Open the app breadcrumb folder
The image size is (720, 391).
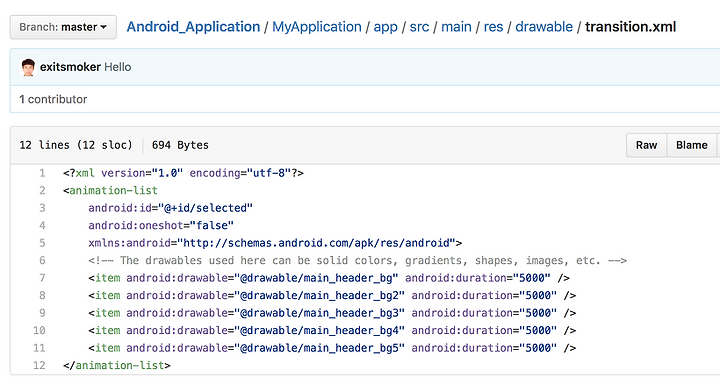coord(385,27)
